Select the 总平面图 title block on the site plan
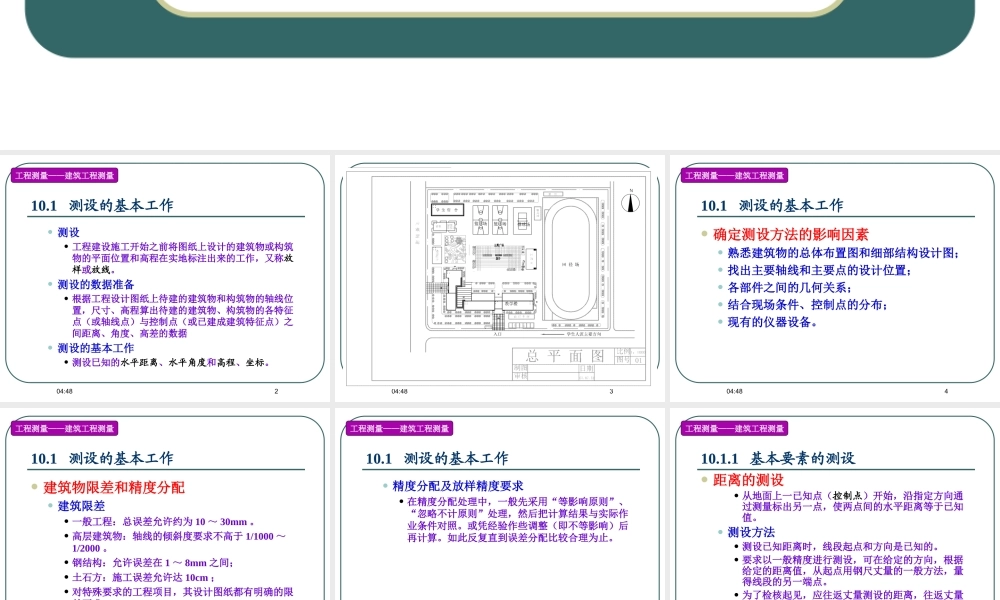This screenshot has width=1000, height=600. click(x=579, y=363)
